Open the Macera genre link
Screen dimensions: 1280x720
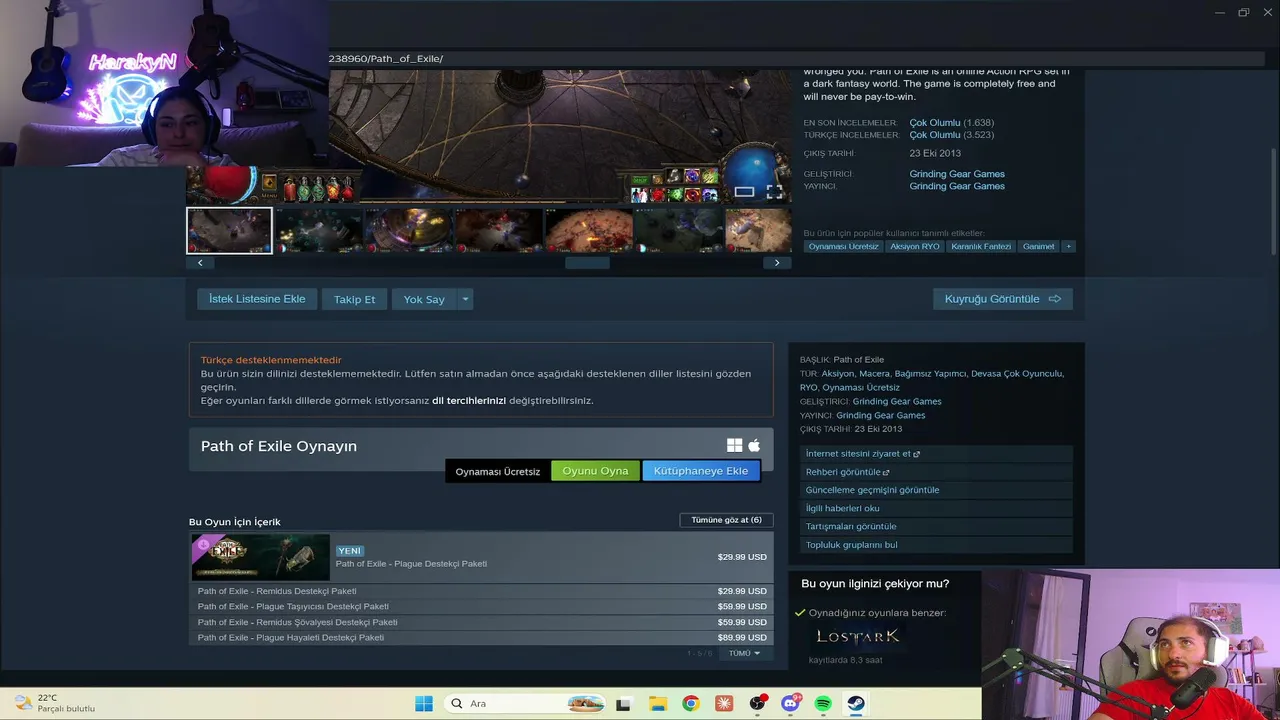pos(874,374)
